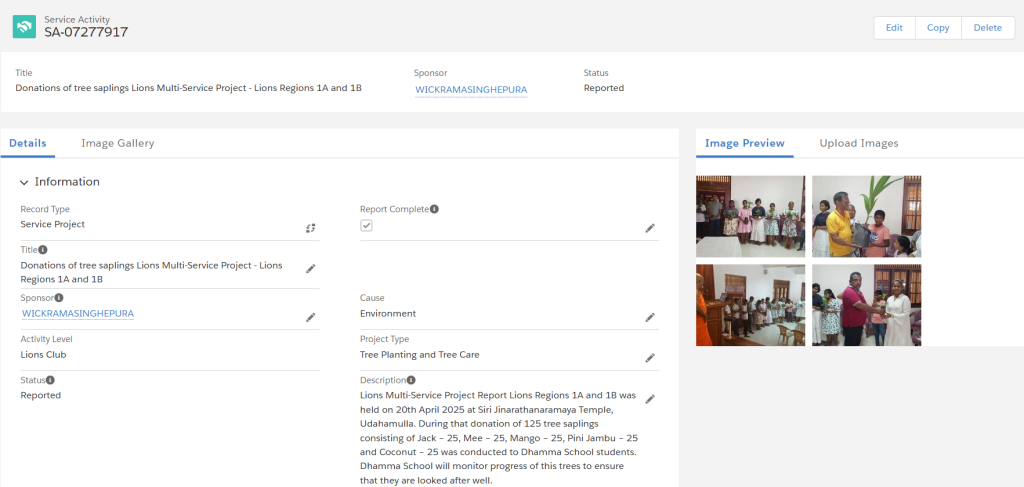Click the Lions Club activity level value
The width and height of the screenshot is (1024, 487).
[43, 354]
